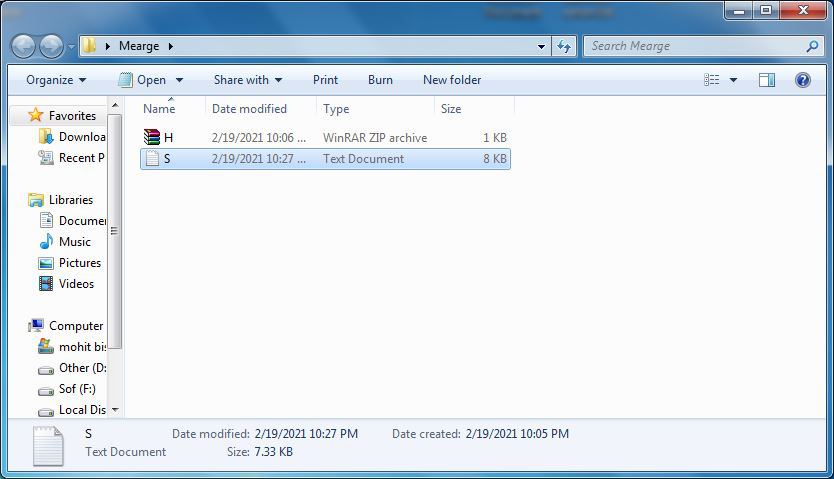Click Print in the toolbar
834x479 pixels.
(326, 80)
